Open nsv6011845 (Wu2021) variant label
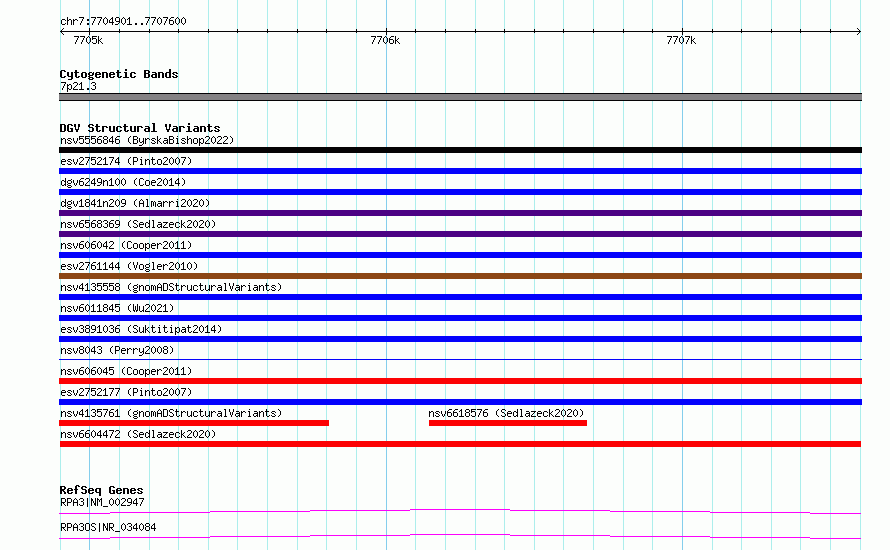The image size is (890, 550). (117, 308)
